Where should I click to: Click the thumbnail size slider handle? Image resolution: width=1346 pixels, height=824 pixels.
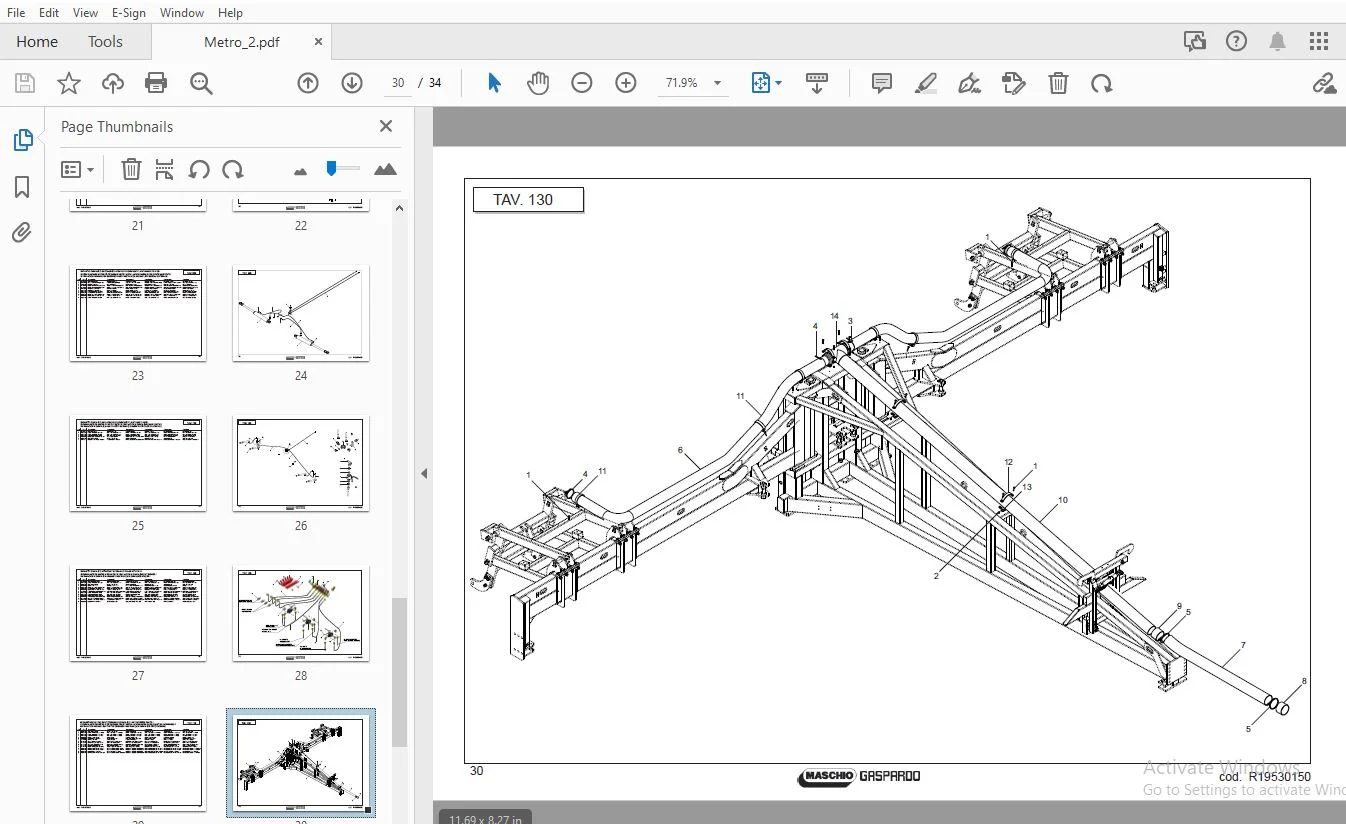[x=331, y=169]
